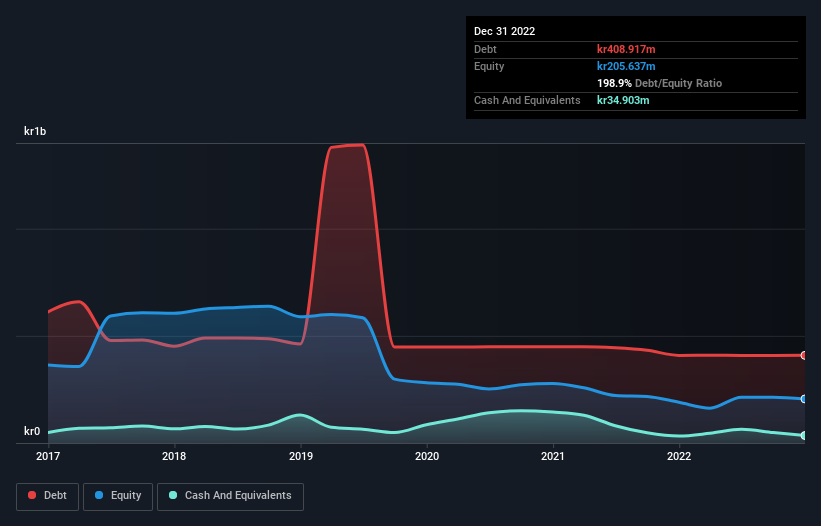The width and height of the screenshot is (821, 526).
Task: Click the Equity row label in tooltip
Action: [489, 66]
